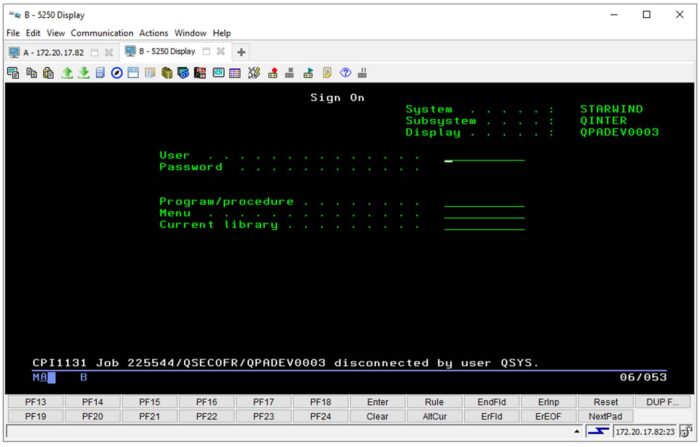Click the green download (receive file) icon
The width and height of the screenshot is (700, 447).
coord(83,72)
